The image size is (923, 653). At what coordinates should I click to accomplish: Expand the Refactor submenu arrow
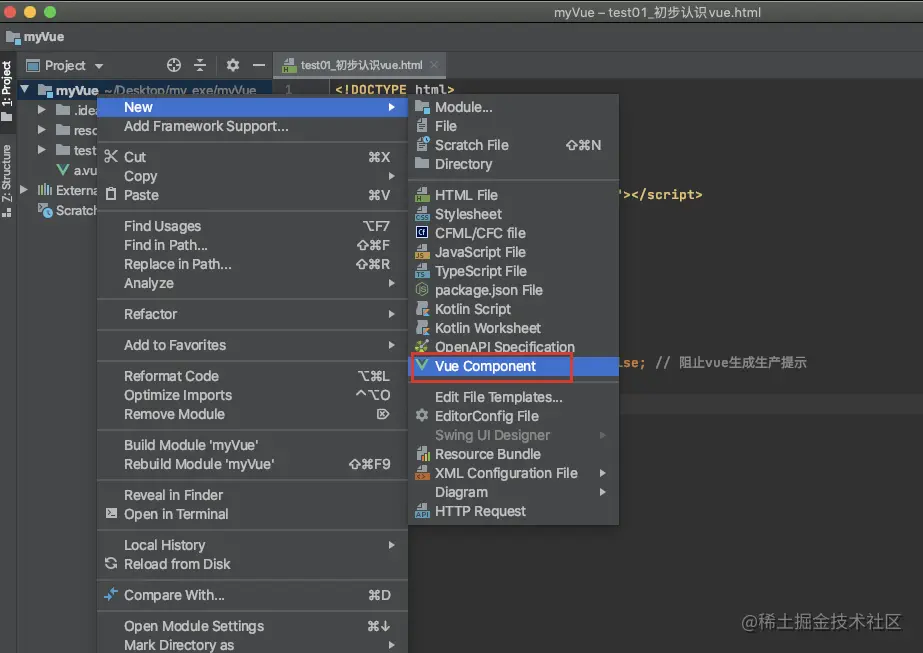pos(391,314)
